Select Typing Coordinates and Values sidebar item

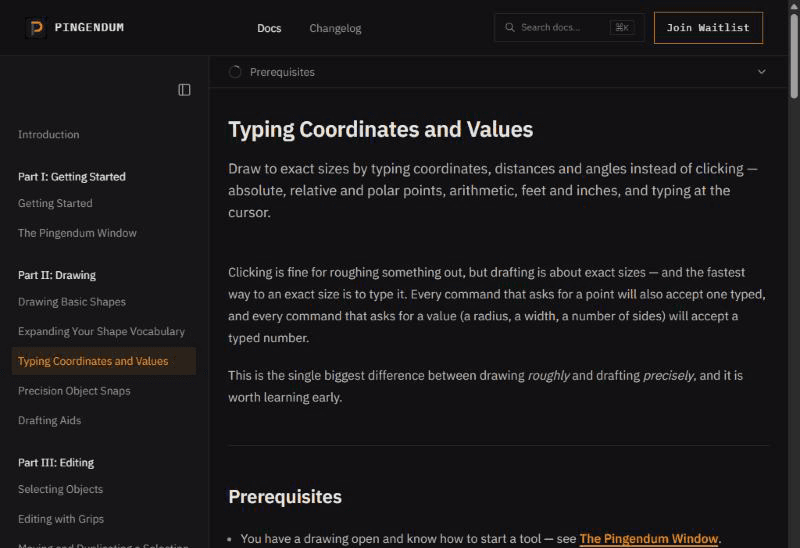point(104,361)
